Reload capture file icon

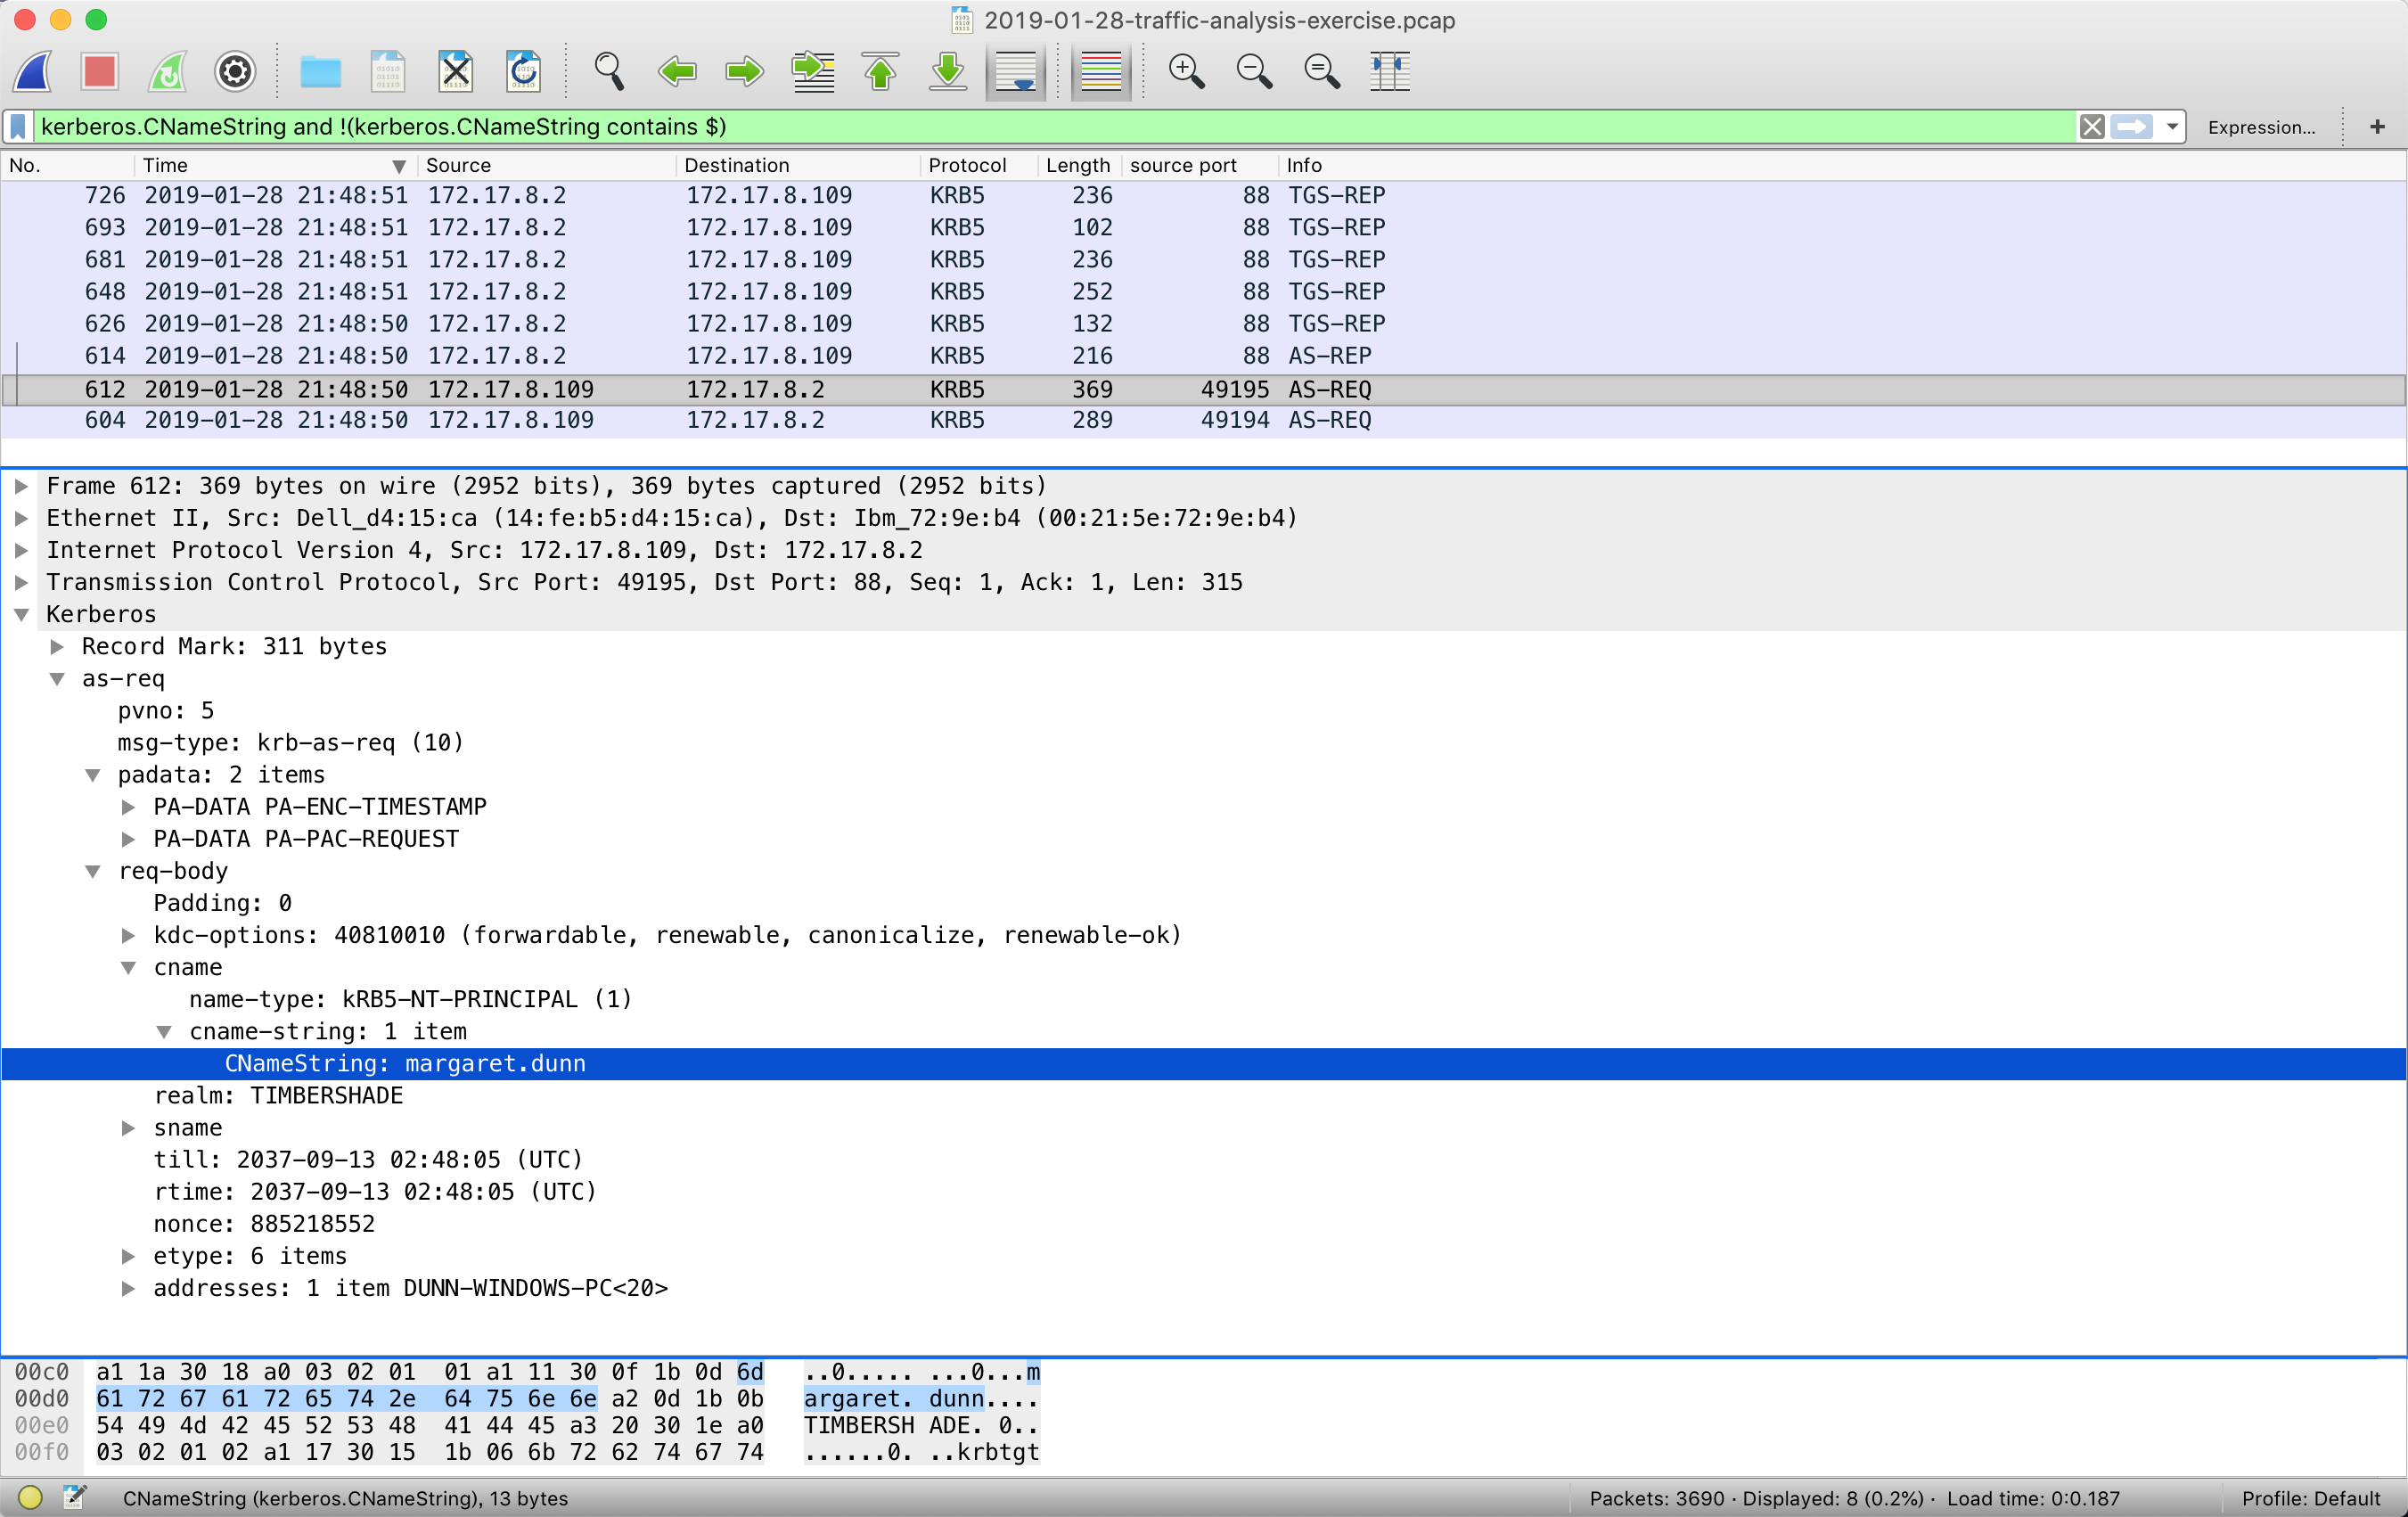(x=523, y=72)
